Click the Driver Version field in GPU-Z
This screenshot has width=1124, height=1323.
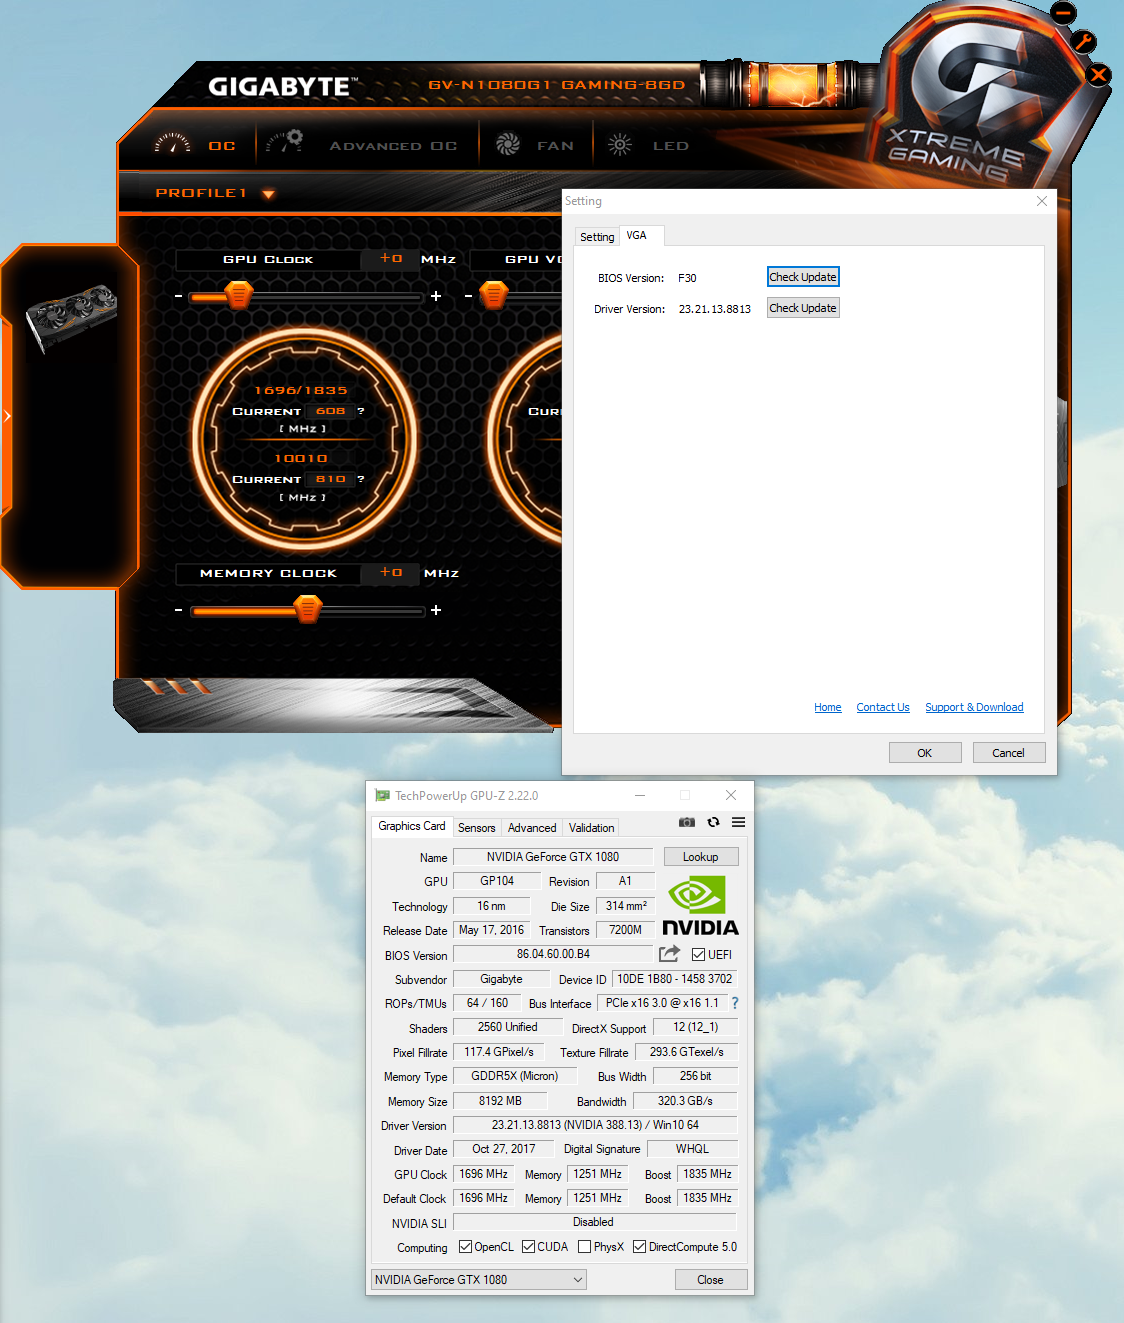point(595,1125)
